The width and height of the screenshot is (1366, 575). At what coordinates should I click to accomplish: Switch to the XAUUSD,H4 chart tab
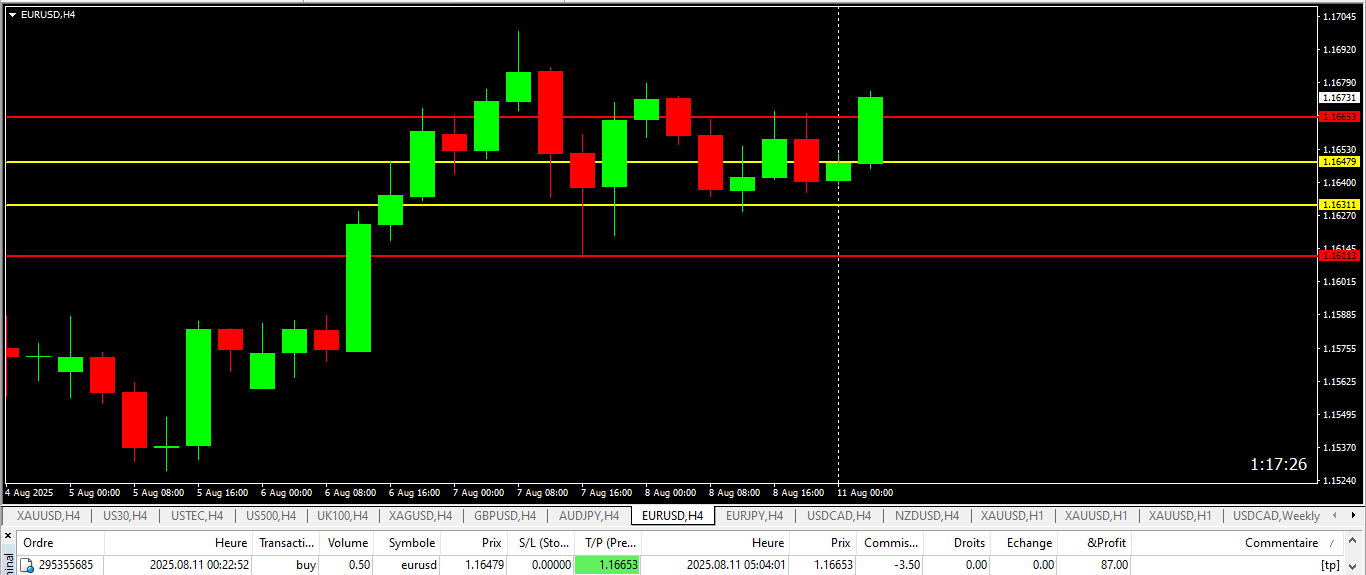[48, 516]
